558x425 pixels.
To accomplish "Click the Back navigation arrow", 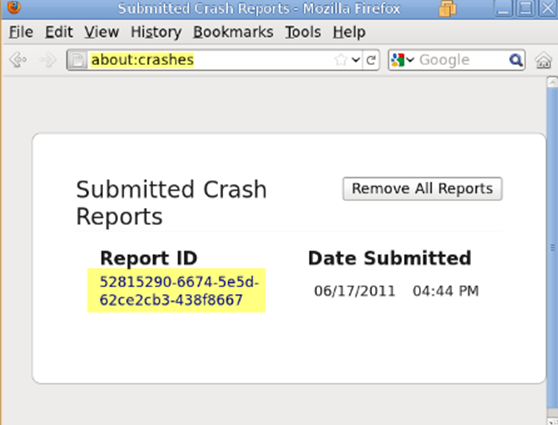I will point(18,59).
